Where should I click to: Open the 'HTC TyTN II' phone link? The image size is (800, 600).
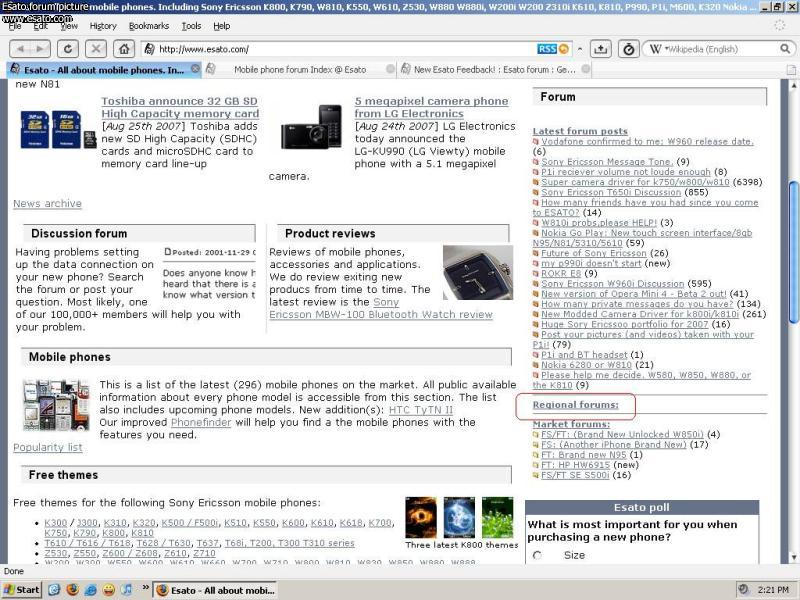pos(421,410)
